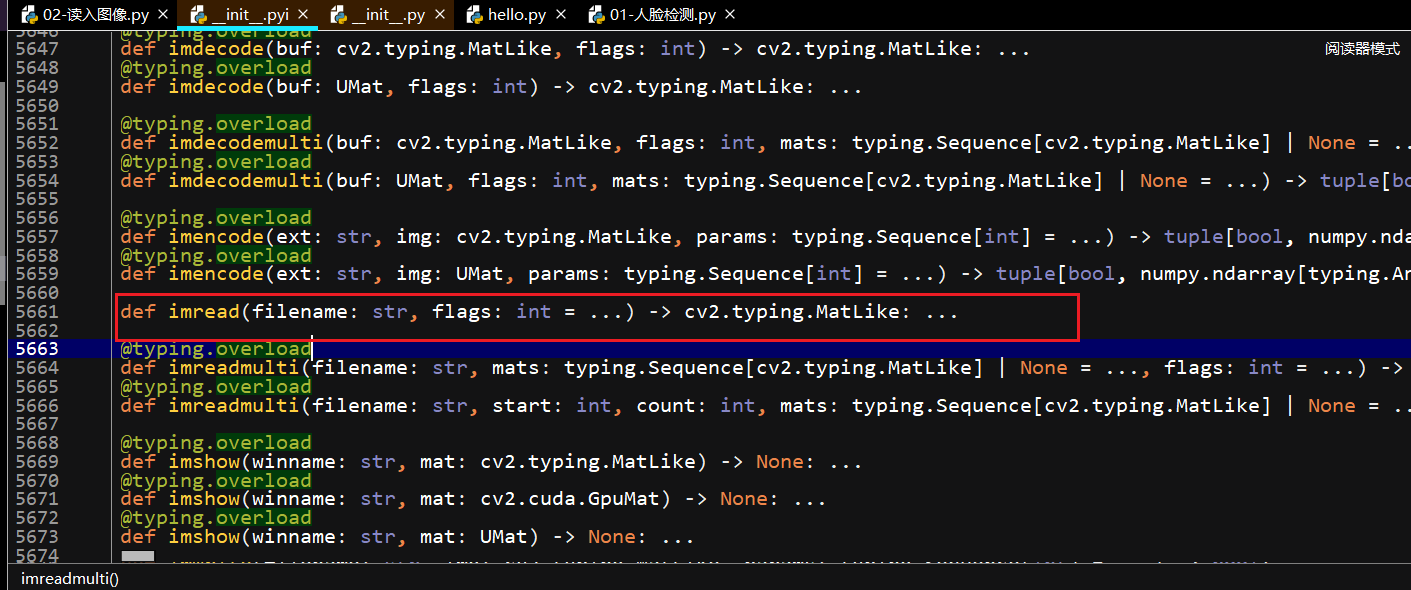This screenshot has height=590, width=1411.
Task: Click the imshow definition on line 5669
Action: click(x=204, y=461)
